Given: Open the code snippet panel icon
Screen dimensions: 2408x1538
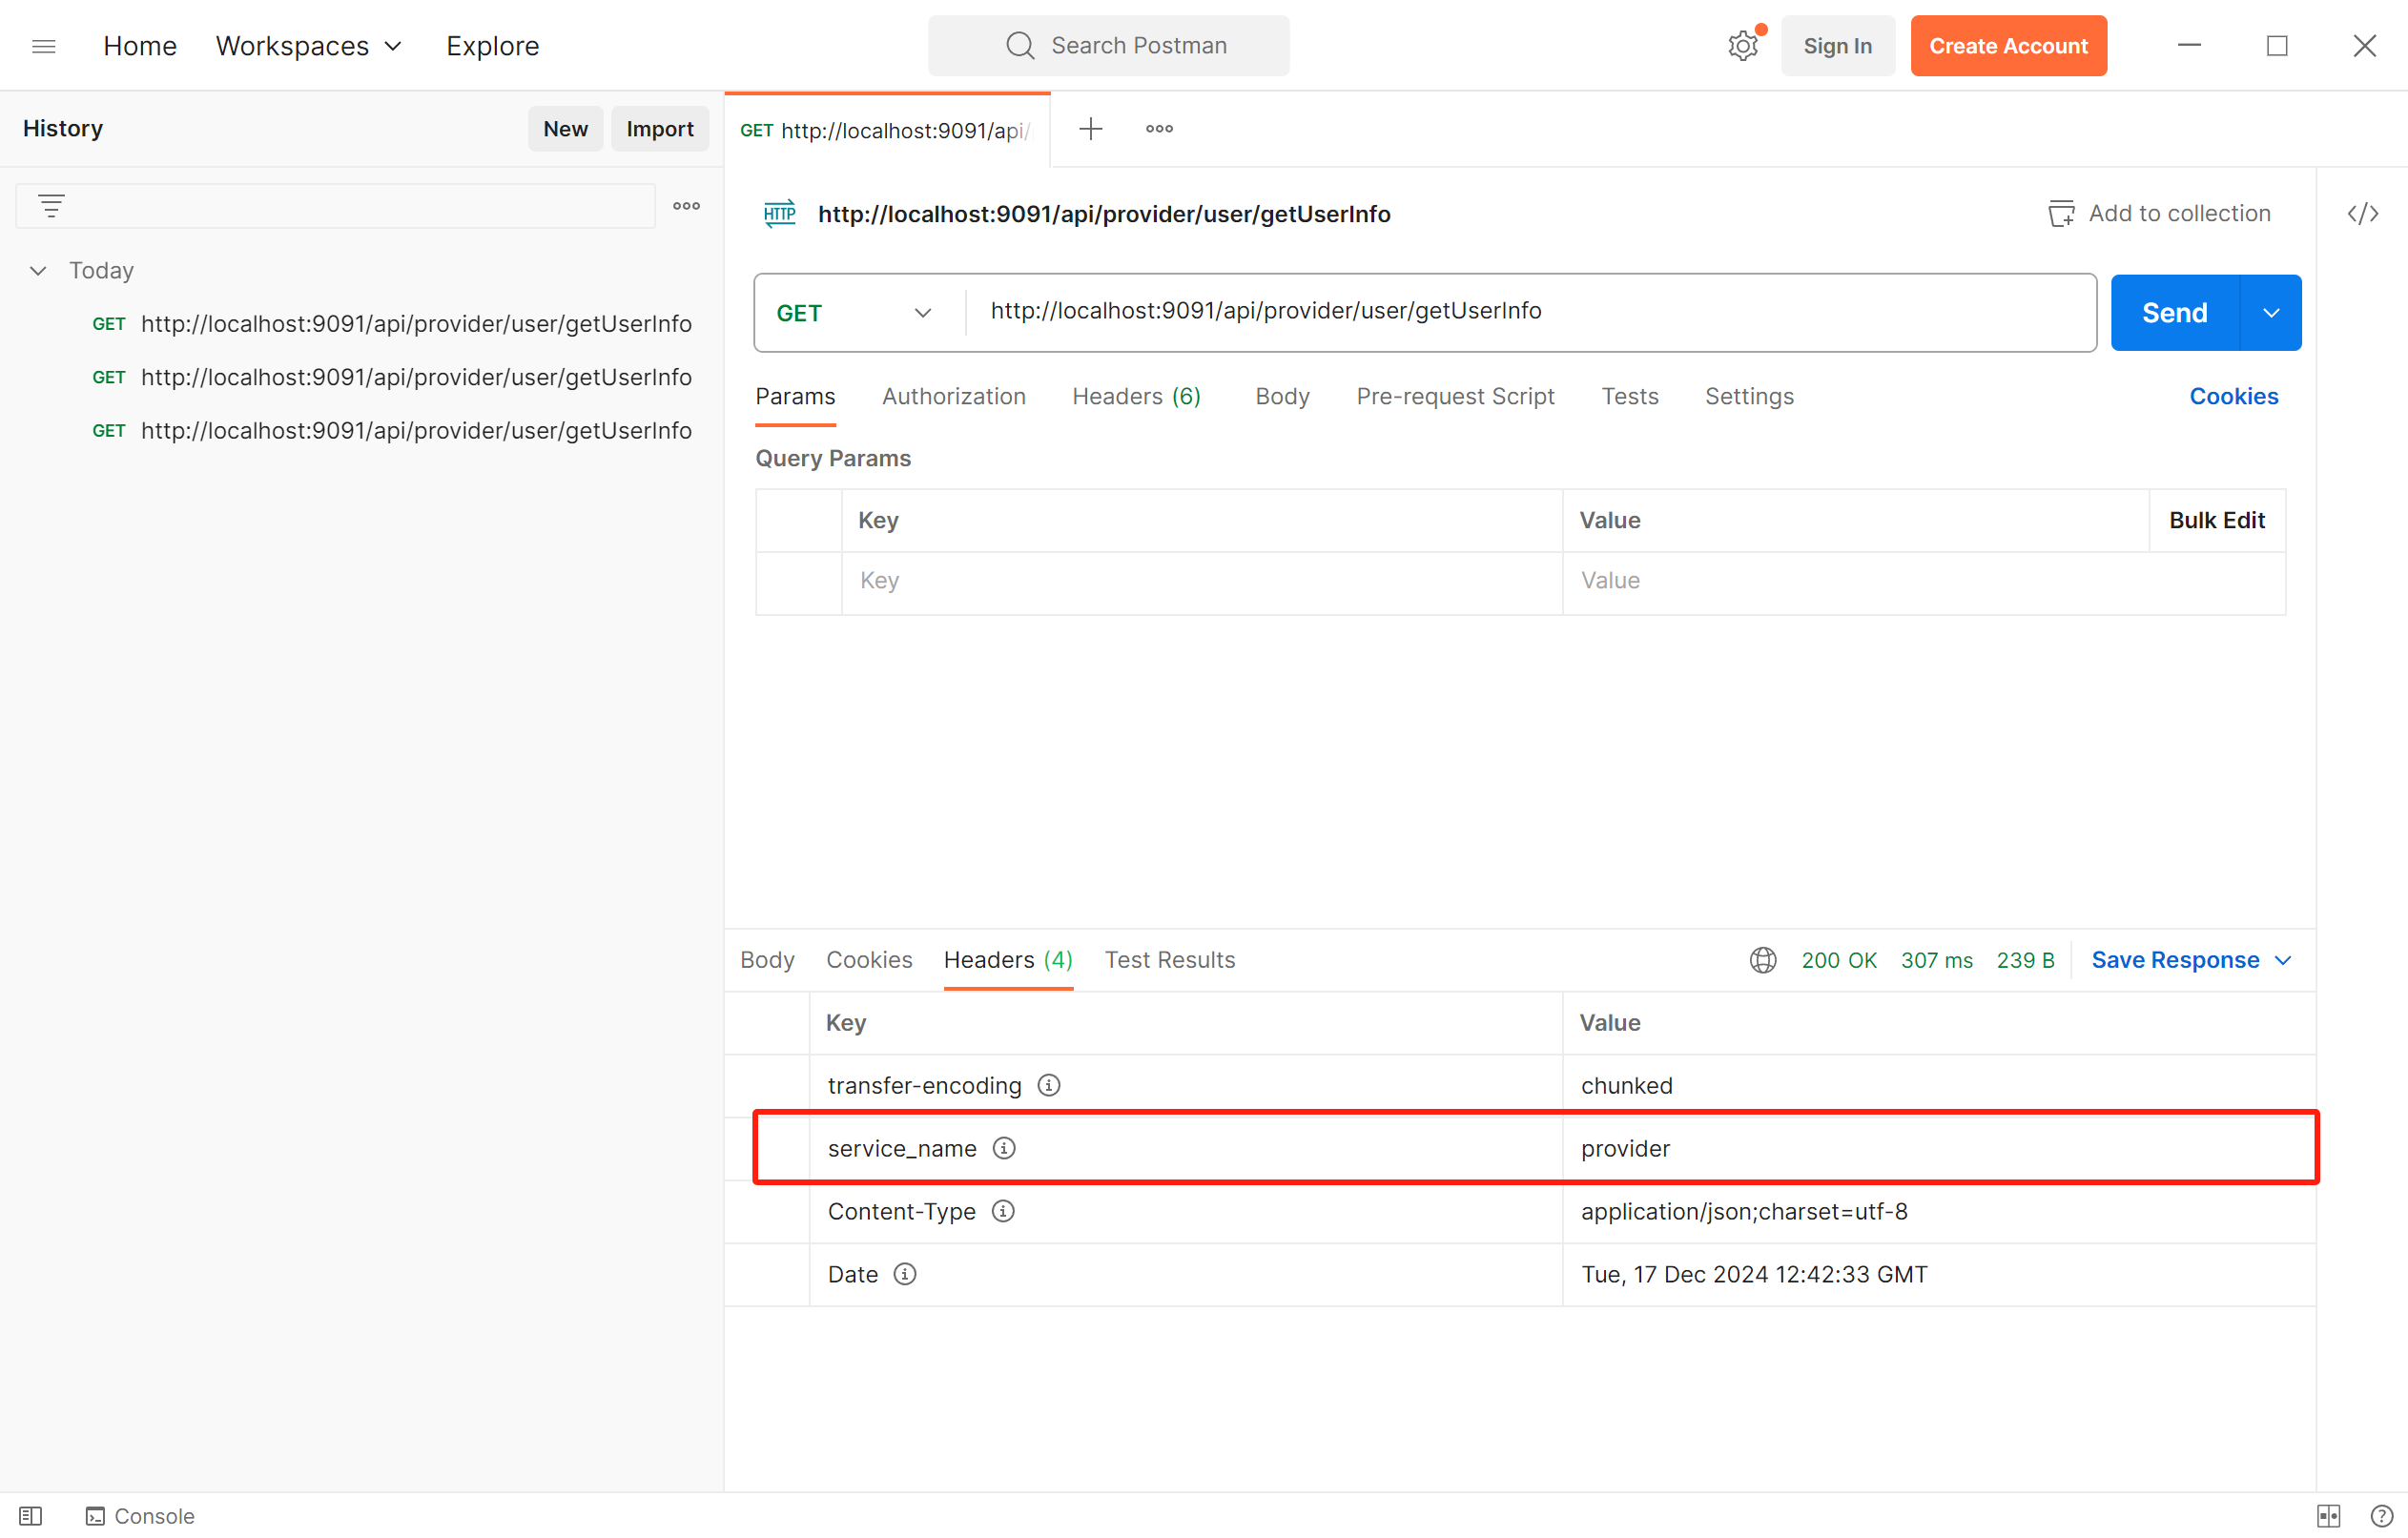Looking at the screenshot, I should coord(2362,213).
